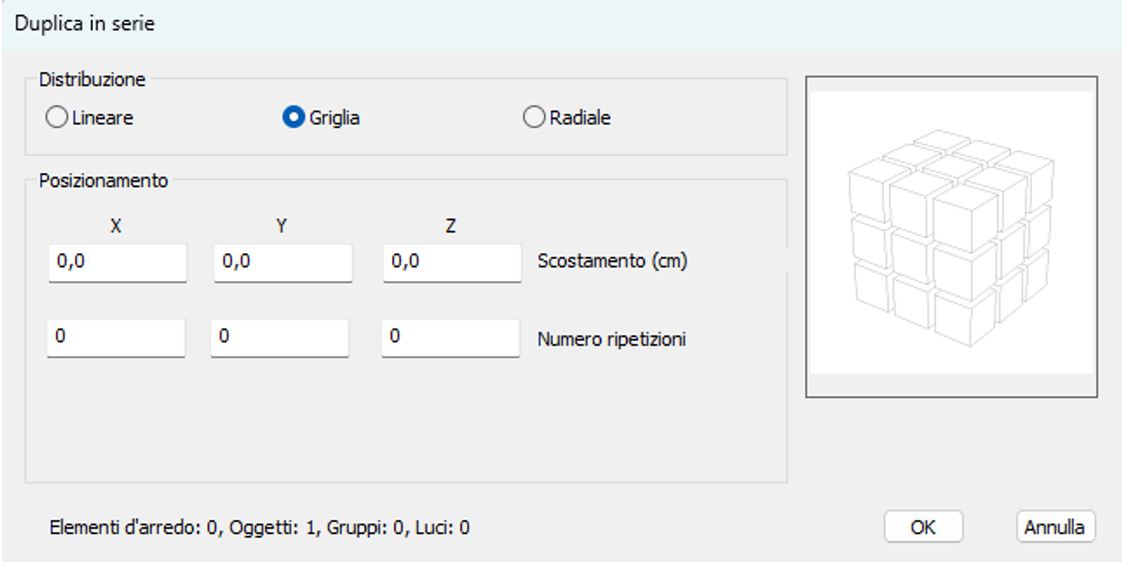Click the X Numero ripetizioni field
The width and height of the screenshot is (1122, 562).
tap(117, 338)
